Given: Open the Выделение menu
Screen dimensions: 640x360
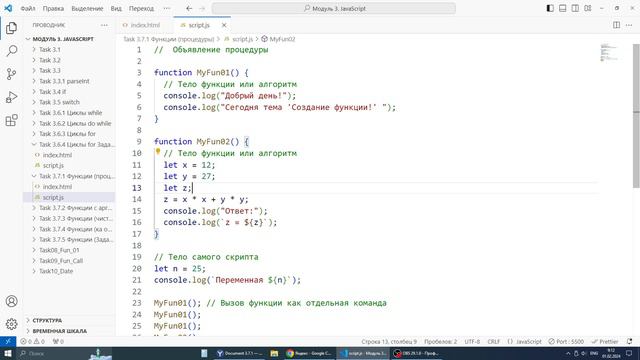Looking at the screenshot, I should (x=87, y=8).
